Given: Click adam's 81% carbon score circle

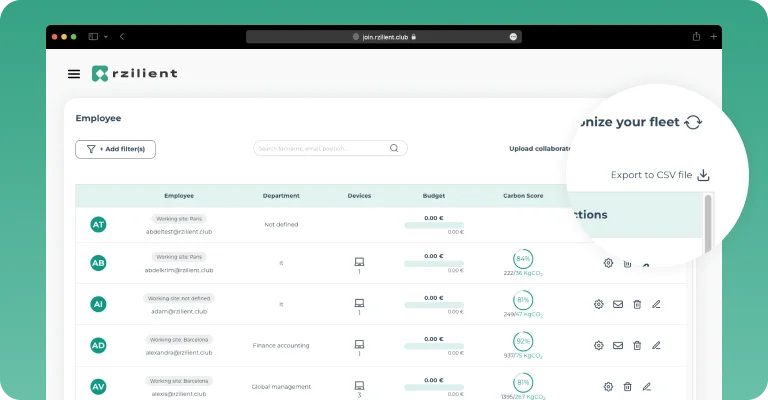Looking at the screenshot, I should 523,300.
